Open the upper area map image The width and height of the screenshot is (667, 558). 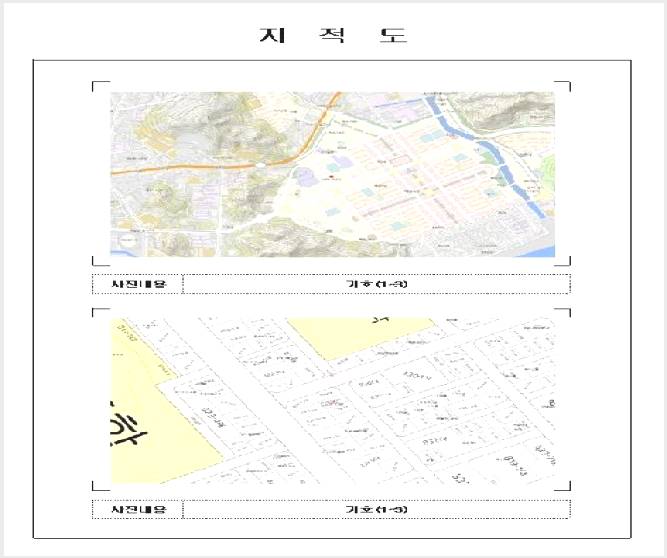pyautogui.click(x=332, y=174)
